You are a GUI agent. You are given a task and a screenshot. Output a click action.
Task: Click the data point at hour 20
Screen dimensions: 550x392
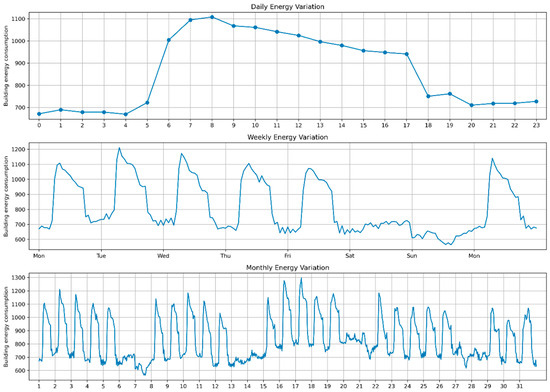[471, 105]
